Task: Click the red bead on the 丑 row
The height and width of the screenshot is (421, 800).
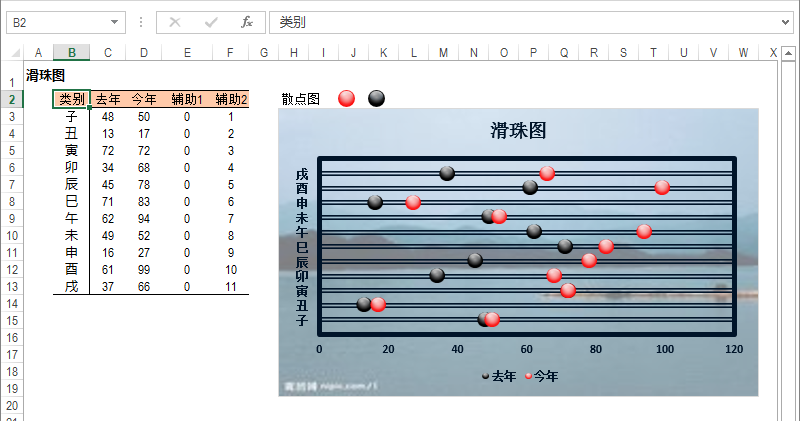Action: tap(378, 305)
